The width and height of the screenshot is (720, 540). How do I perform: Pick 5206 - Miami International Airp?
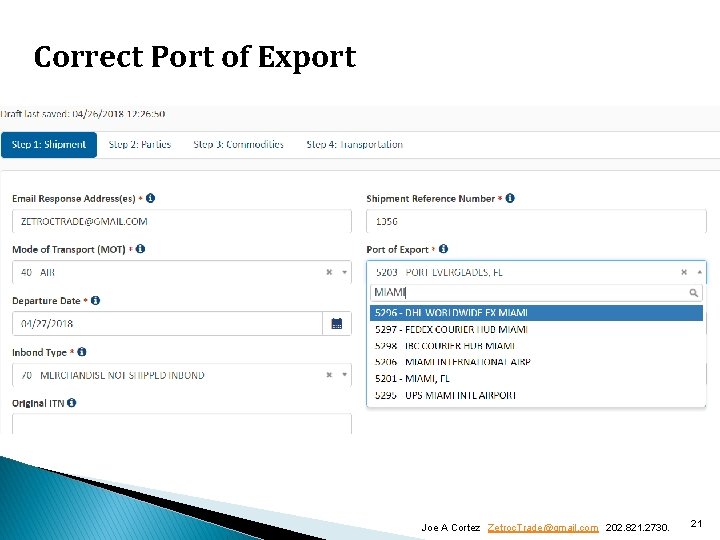coord(536,362)
